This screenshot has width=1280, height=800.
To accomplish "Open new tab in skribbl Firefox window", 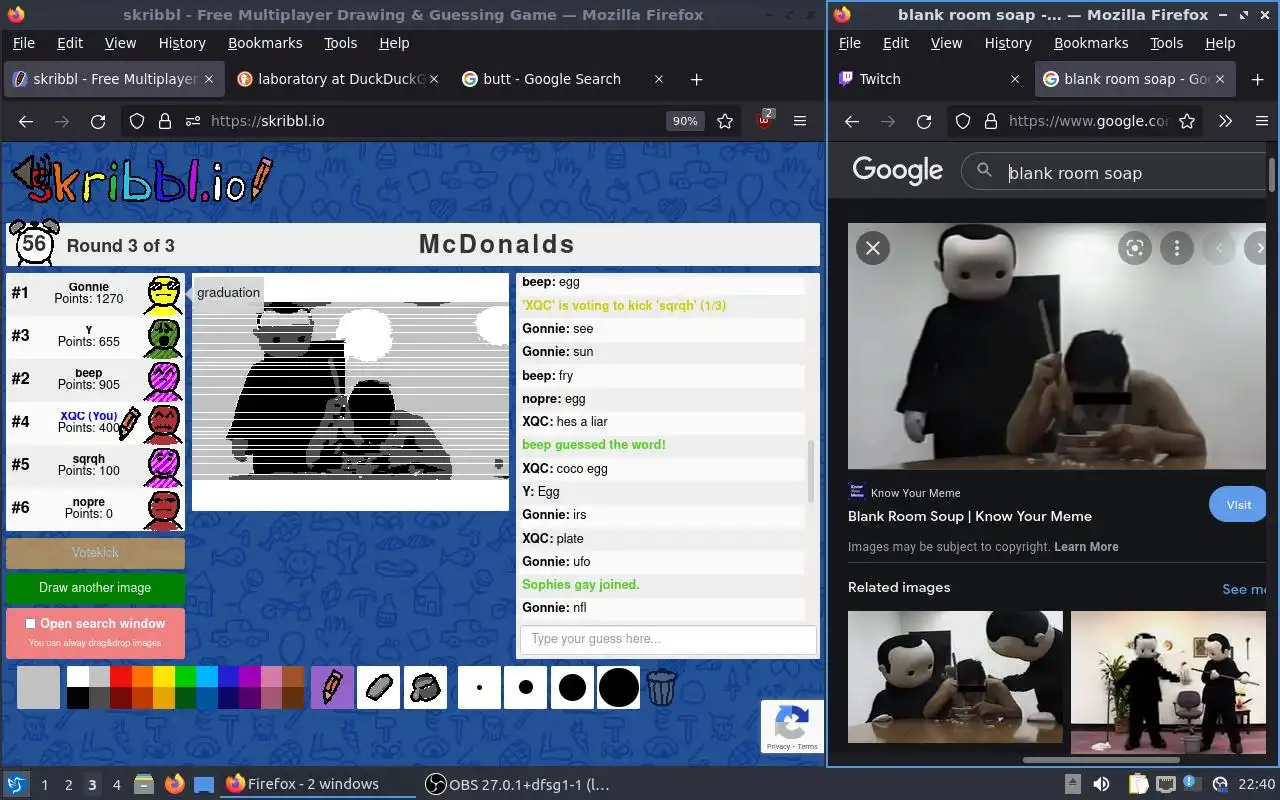I will pyautogui.click(x=697, y=79).
